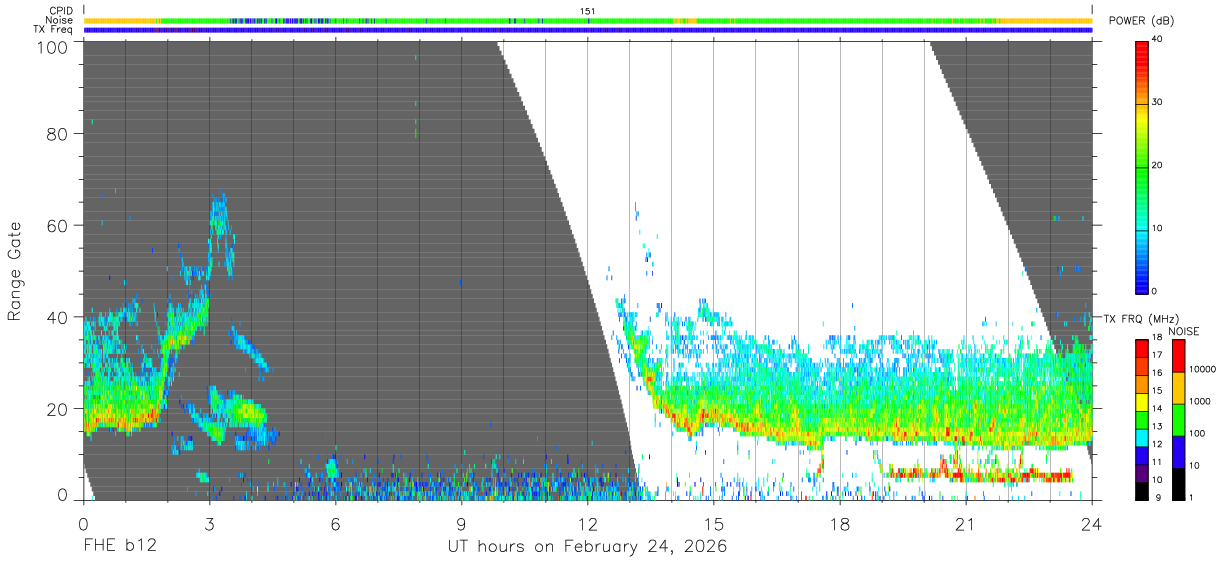
Task: Click the blue 10-100 NOISE swatch
Action: (x=1177, y=452)
